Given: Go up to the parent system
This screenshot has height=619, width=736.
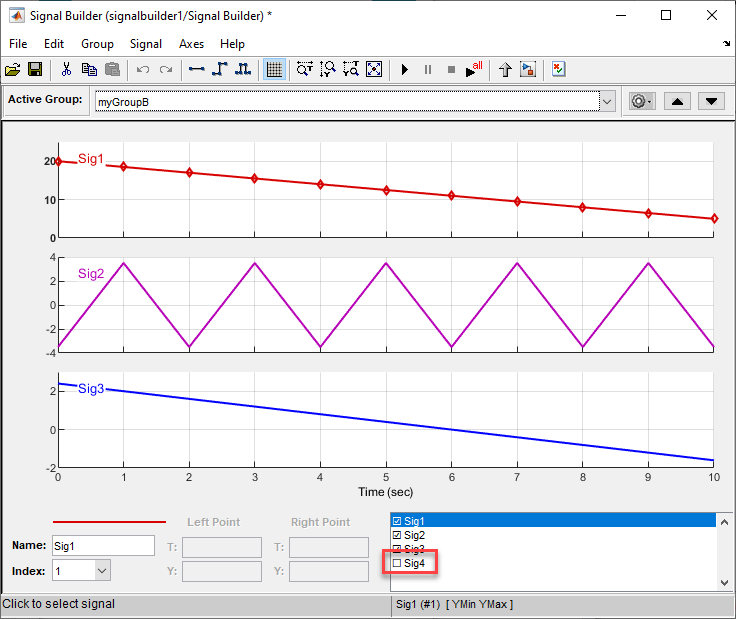Looking at the screenshot, I should pos(505,70).
